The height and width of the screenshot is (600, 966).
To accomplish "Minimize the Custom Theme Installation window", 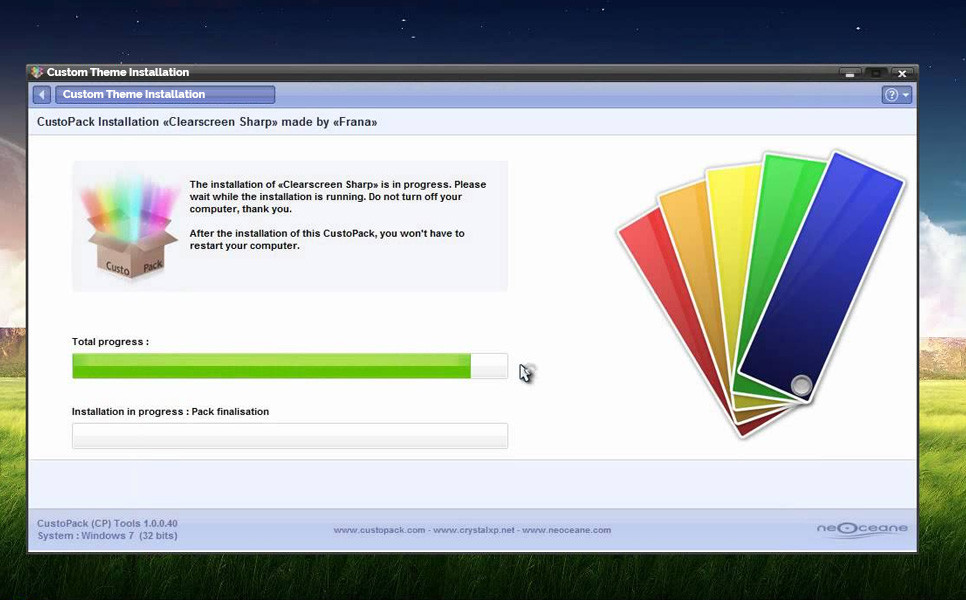I will tap(850, 73).
